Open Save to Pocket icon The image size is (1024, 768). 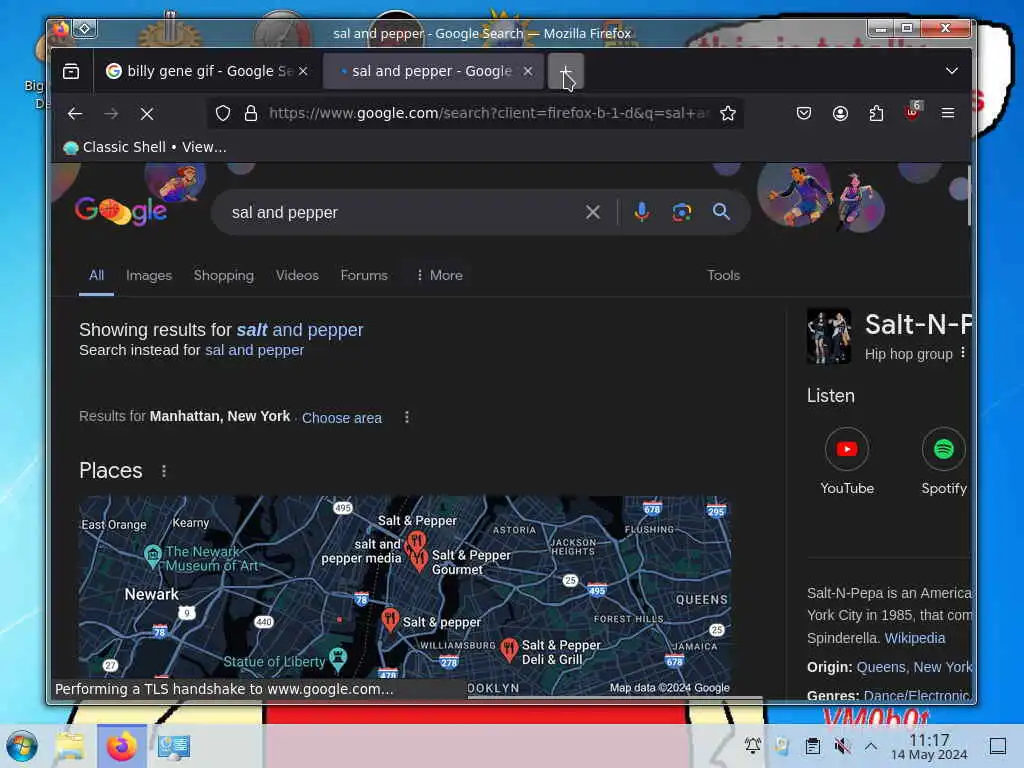[804, 114]
